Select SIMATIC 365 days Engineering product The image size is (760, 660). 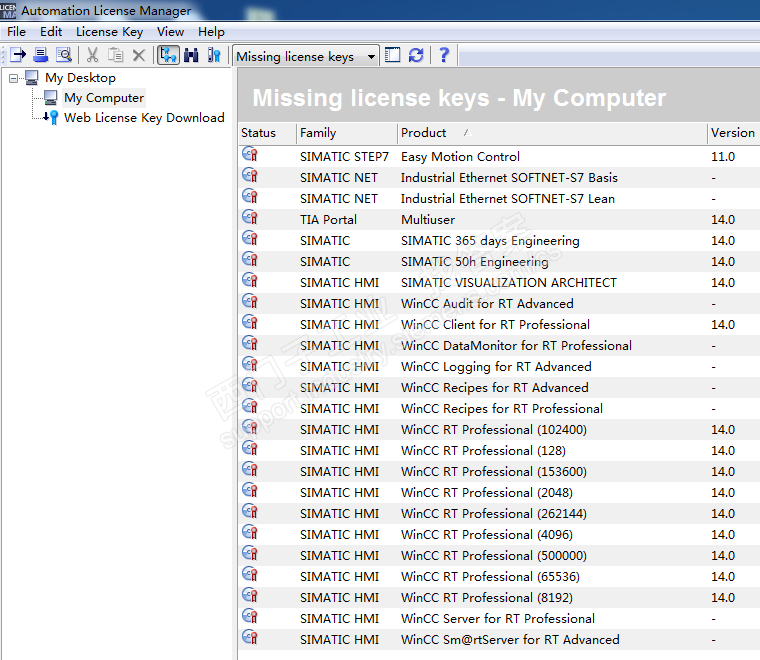tap(490, 241)
